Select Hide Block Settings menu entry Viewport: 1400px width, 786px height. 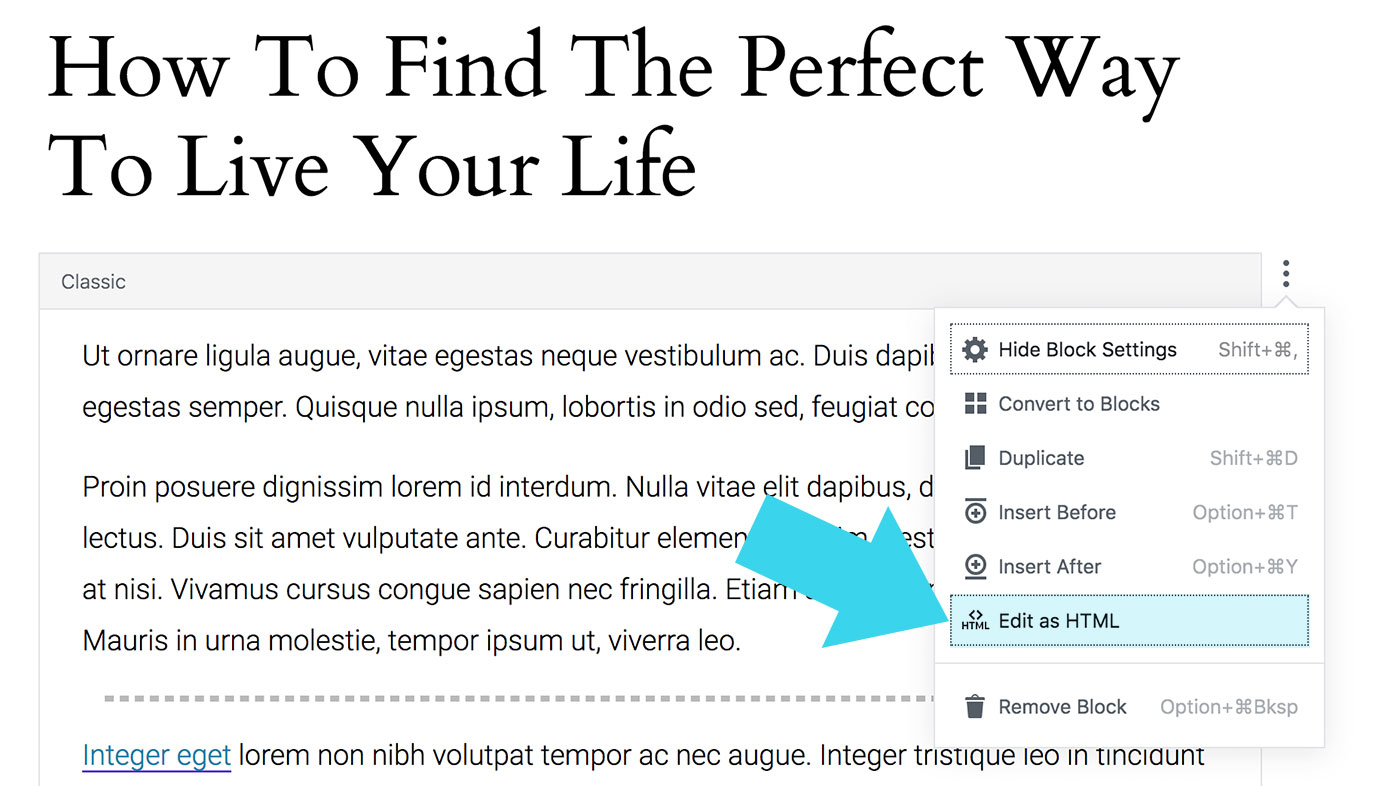[1129, 350]
